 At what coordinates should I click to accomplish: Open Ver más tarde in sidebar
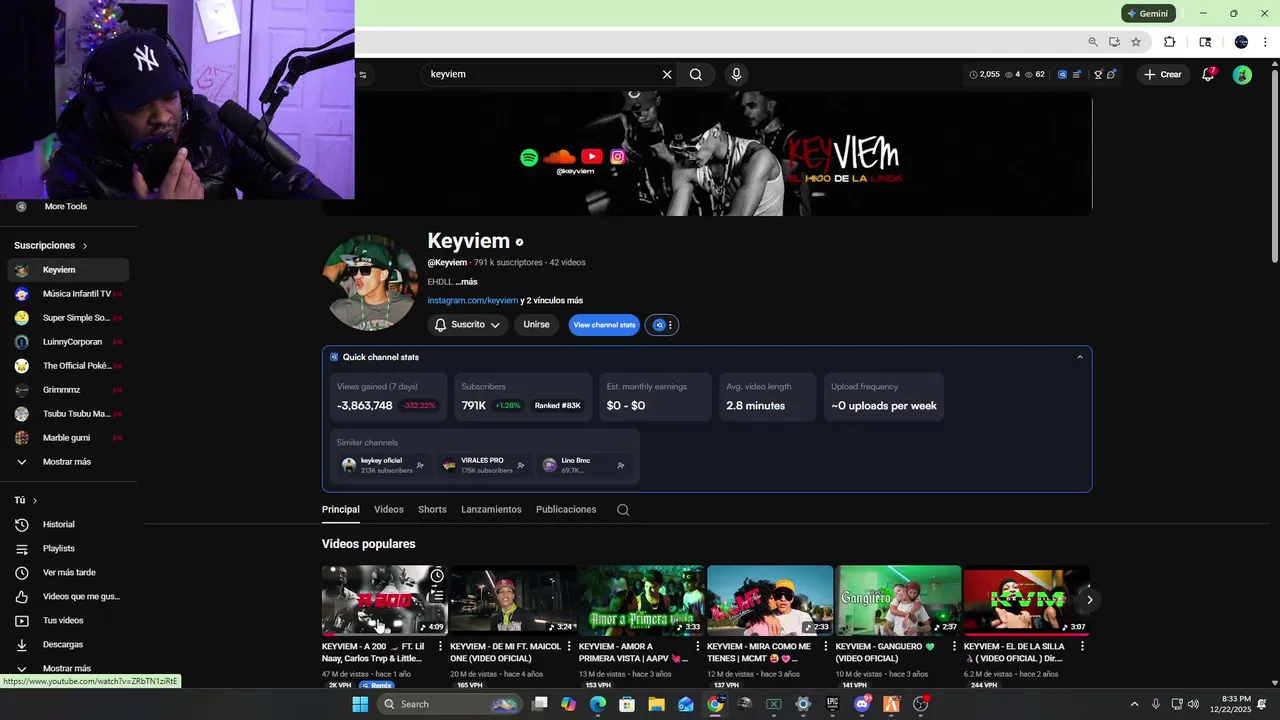click(68, 572)
